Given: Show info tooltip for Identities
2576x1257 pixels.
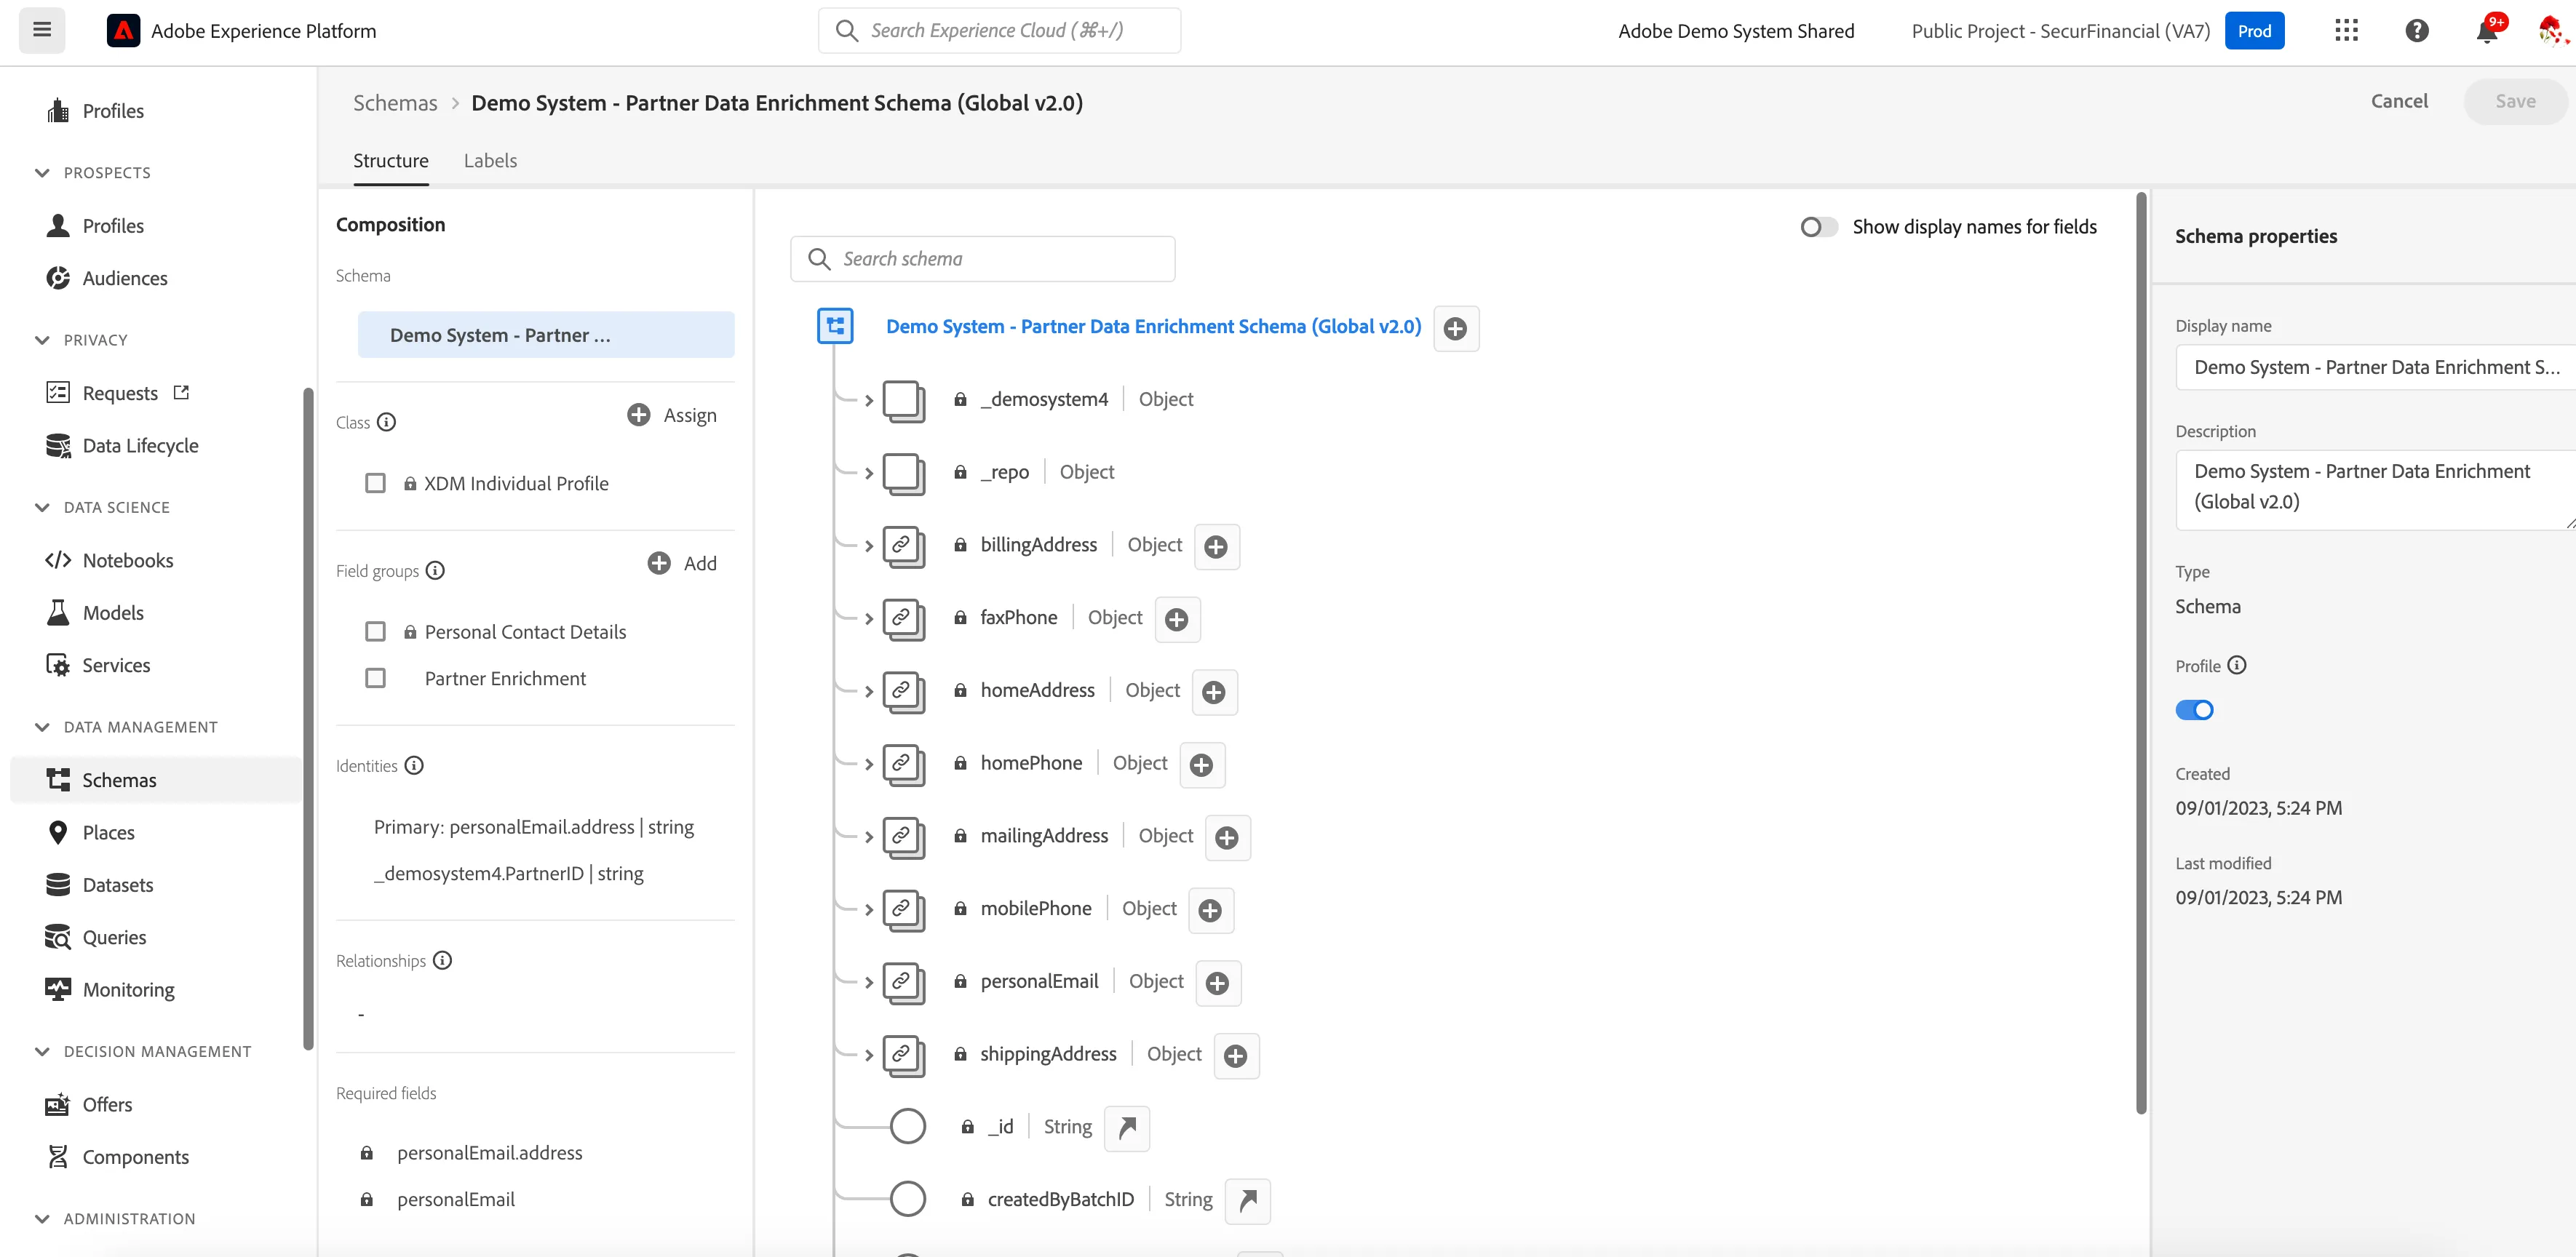Looking at the screenshot, I should (x=414, y=765).
